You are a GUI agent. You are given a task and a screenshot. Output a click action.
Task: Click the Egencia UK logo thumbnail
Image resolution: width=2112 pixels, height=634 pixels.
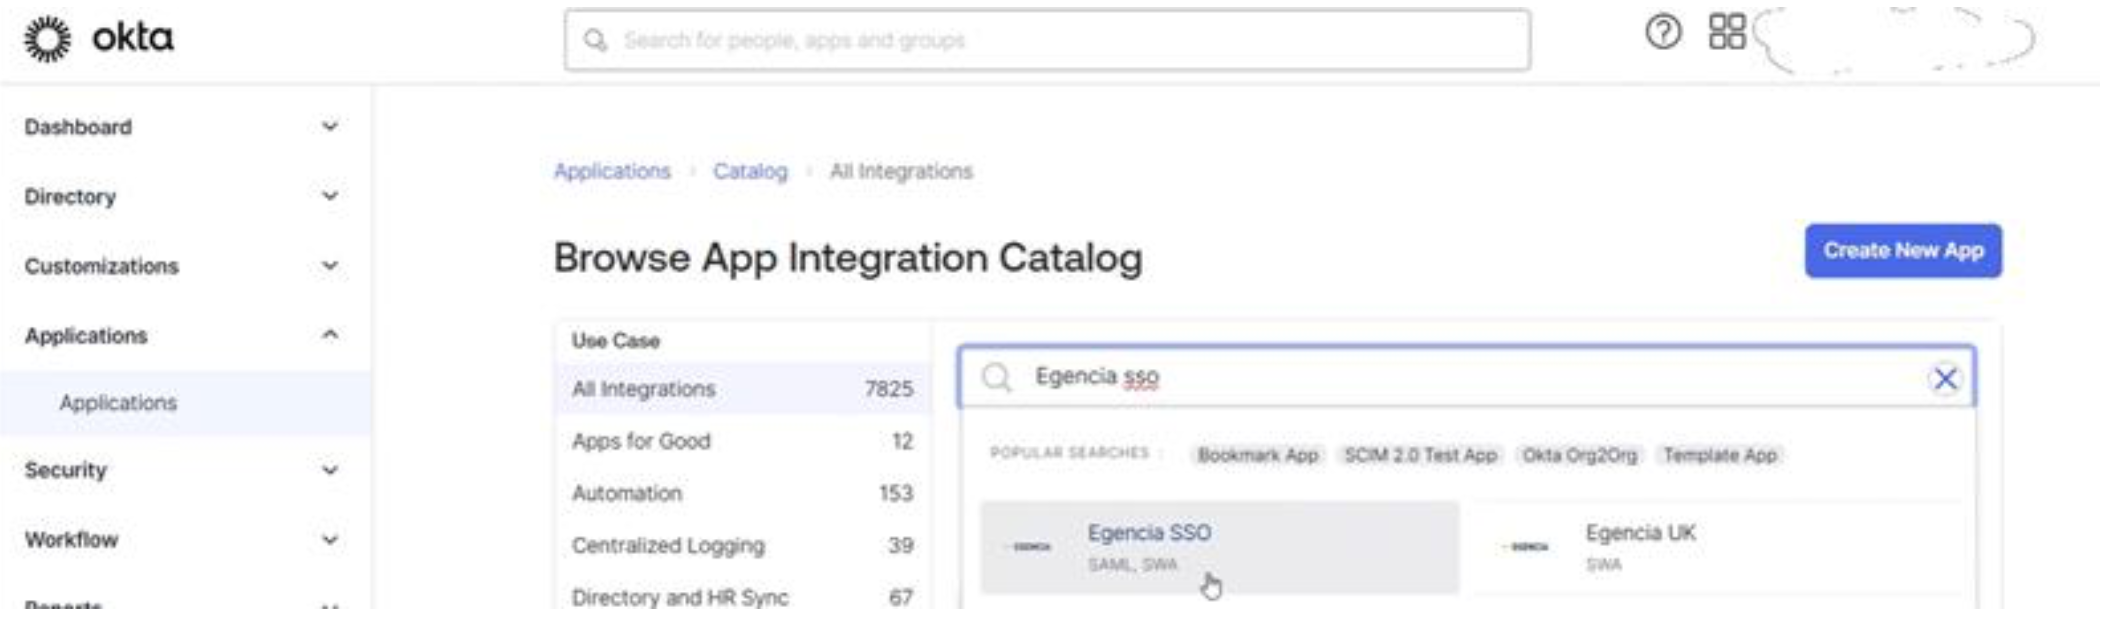(x=1527, y=547)
